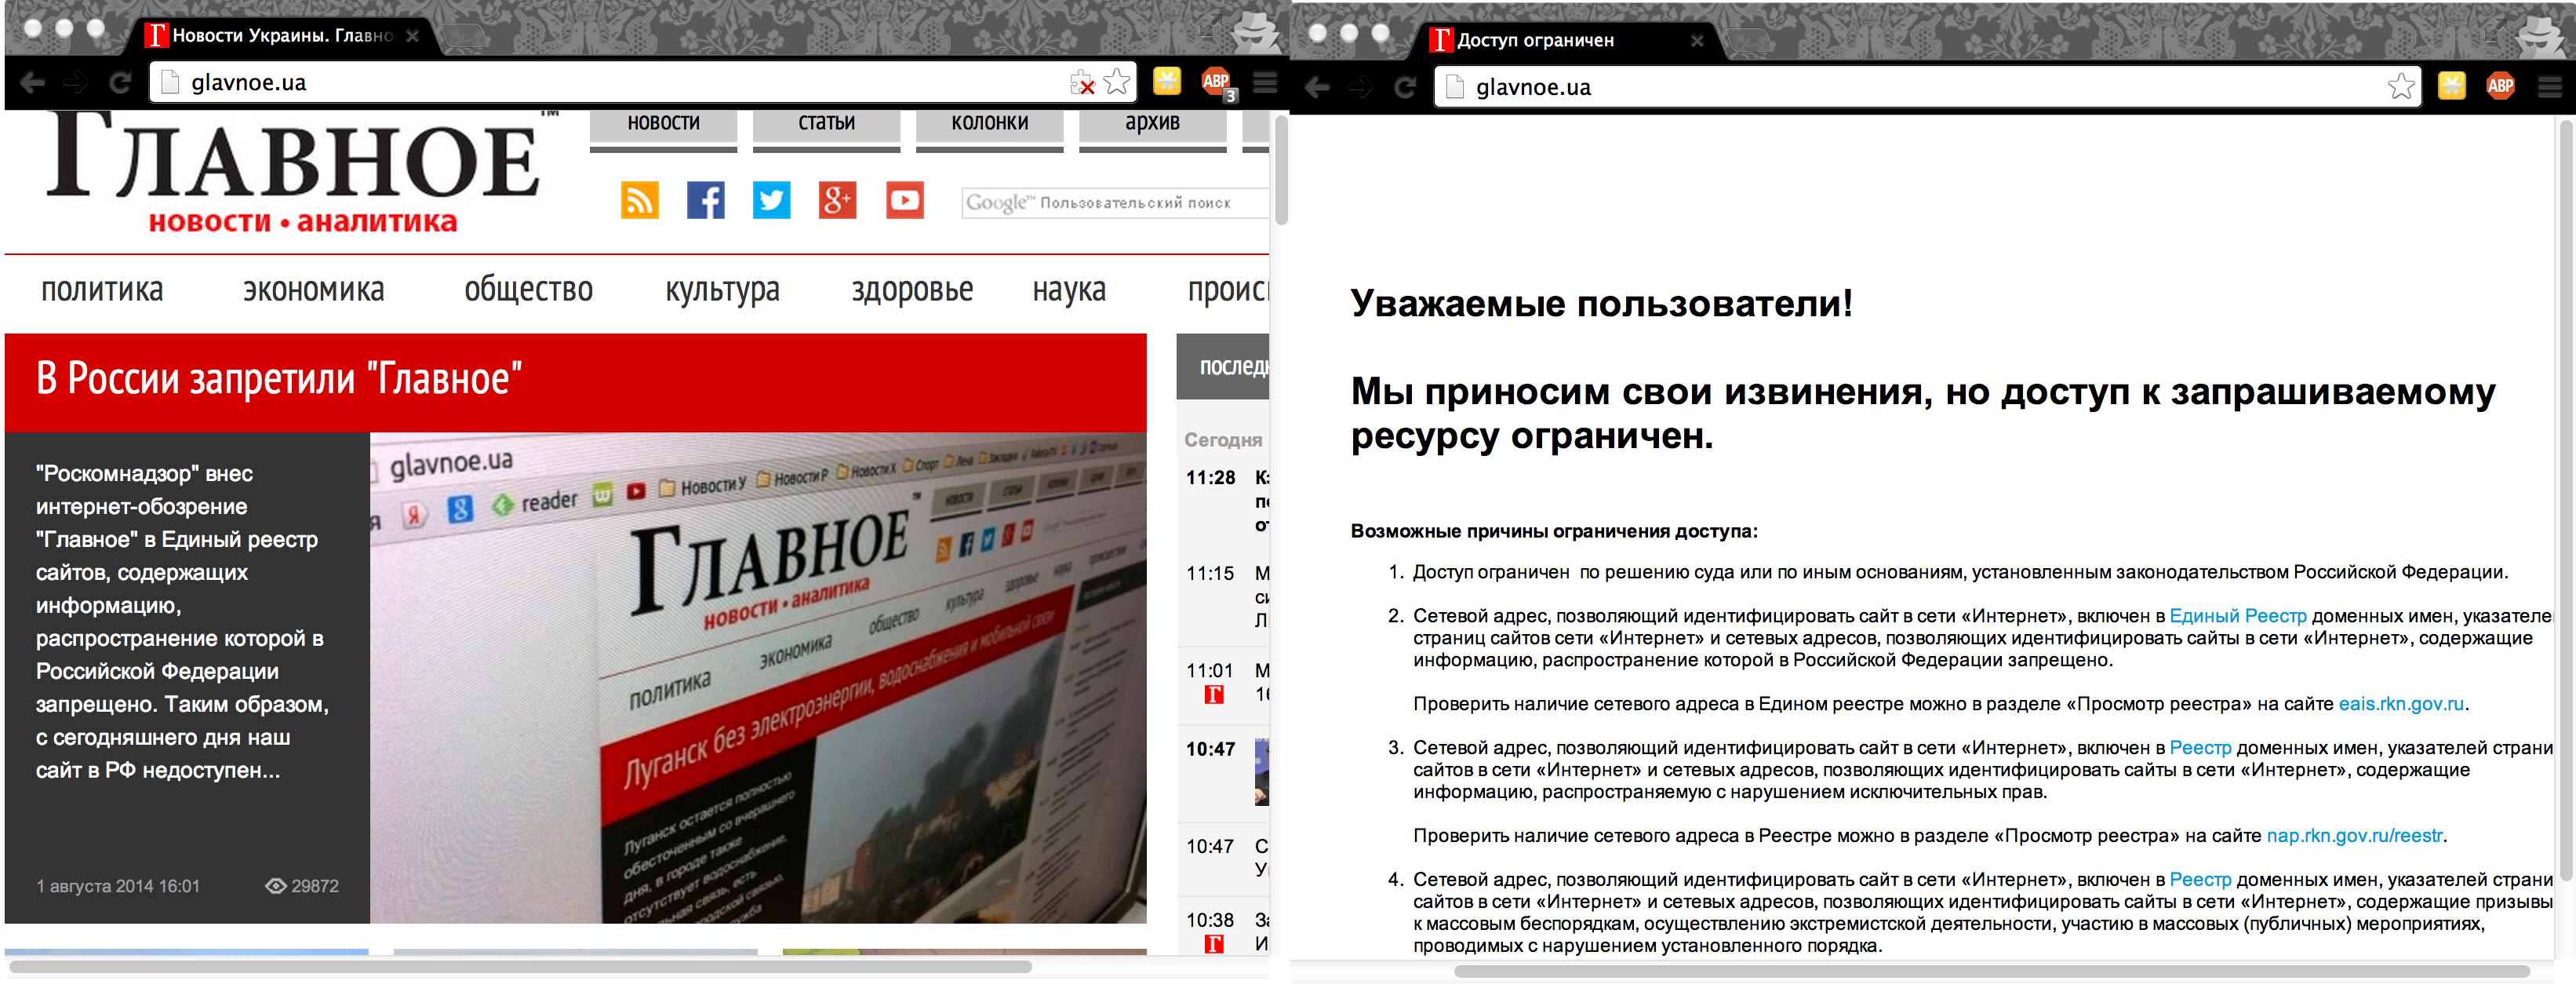Click right window horizontal scrollbar
The height and width of the screenshot is (988, 2576).
1990,972
